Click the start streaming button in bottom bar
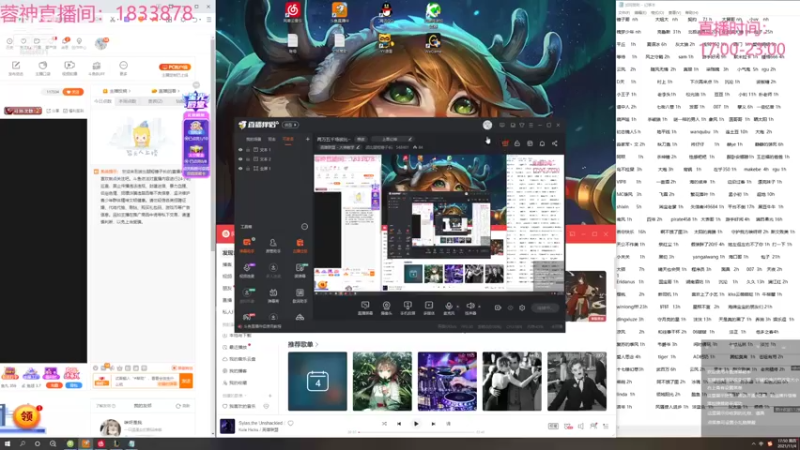 point(544,308)
